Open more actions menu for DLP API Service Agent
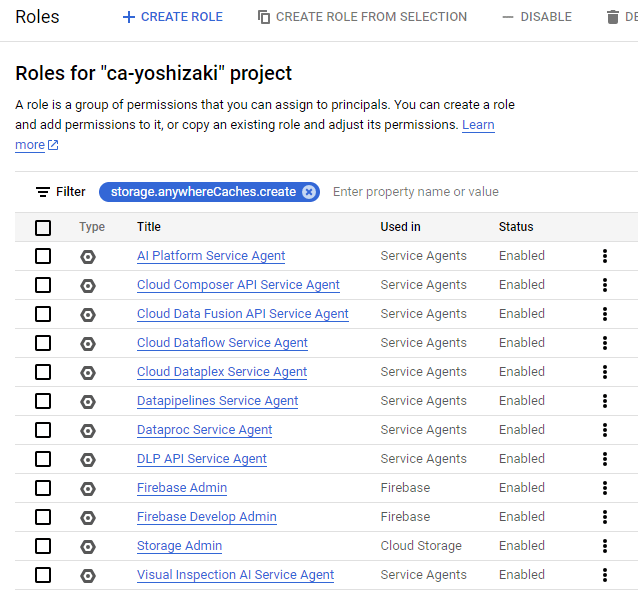 coord(605,459)
